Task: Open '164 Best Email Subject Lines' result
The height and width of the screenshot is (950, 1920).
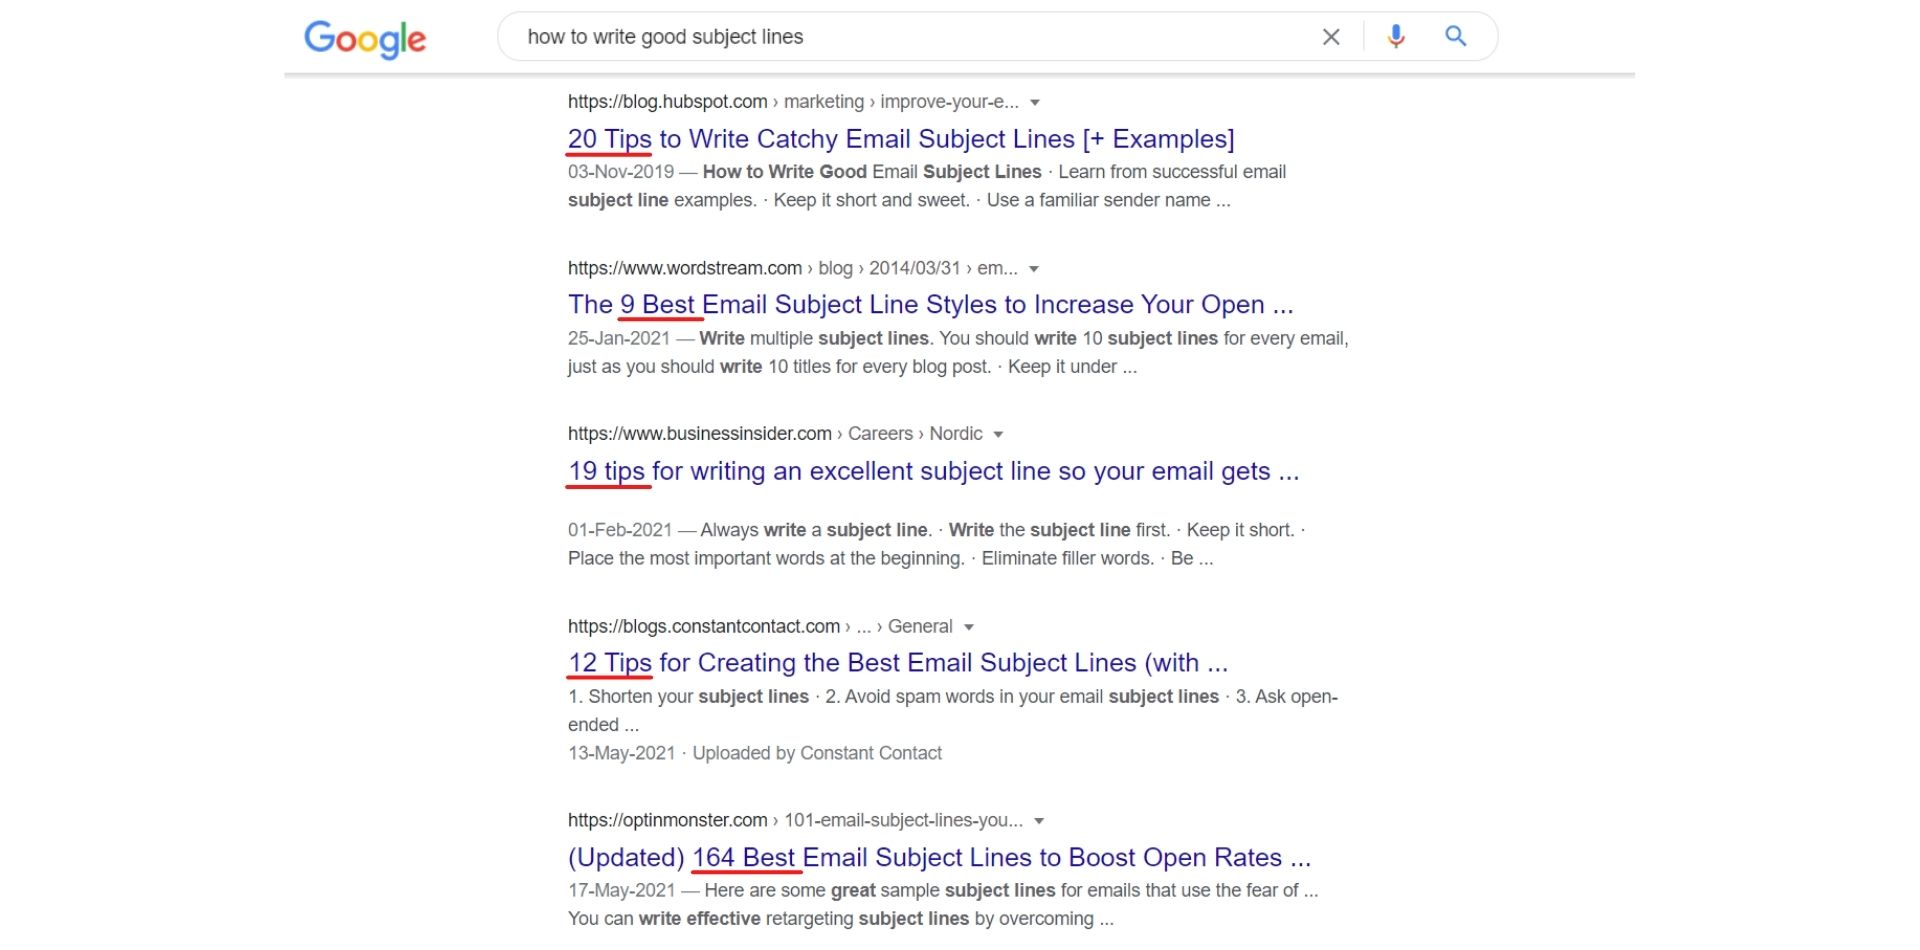Action: click(x=939, y=857)
